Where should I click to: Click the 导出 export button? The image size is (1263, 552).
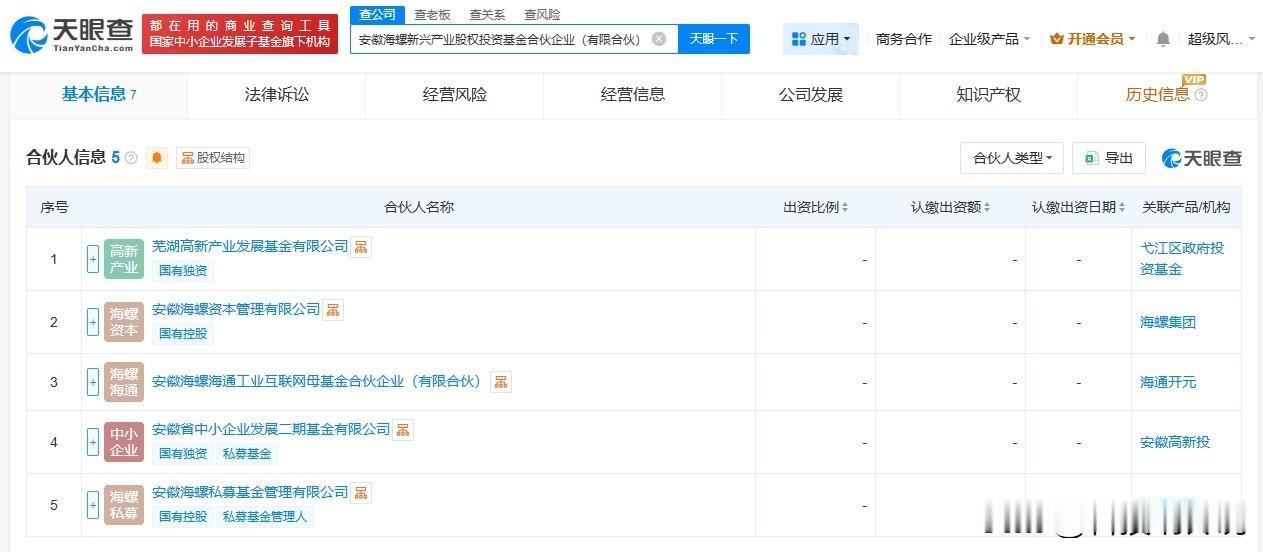(x=1109, y=158)
